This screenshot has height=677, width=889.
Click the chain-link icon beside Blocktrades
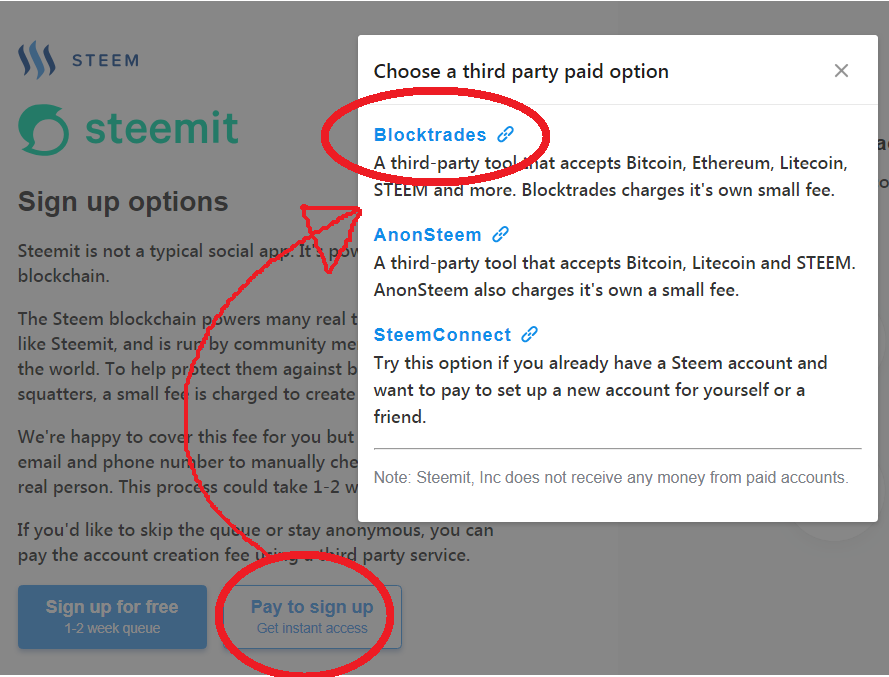[x=505, y=134]
